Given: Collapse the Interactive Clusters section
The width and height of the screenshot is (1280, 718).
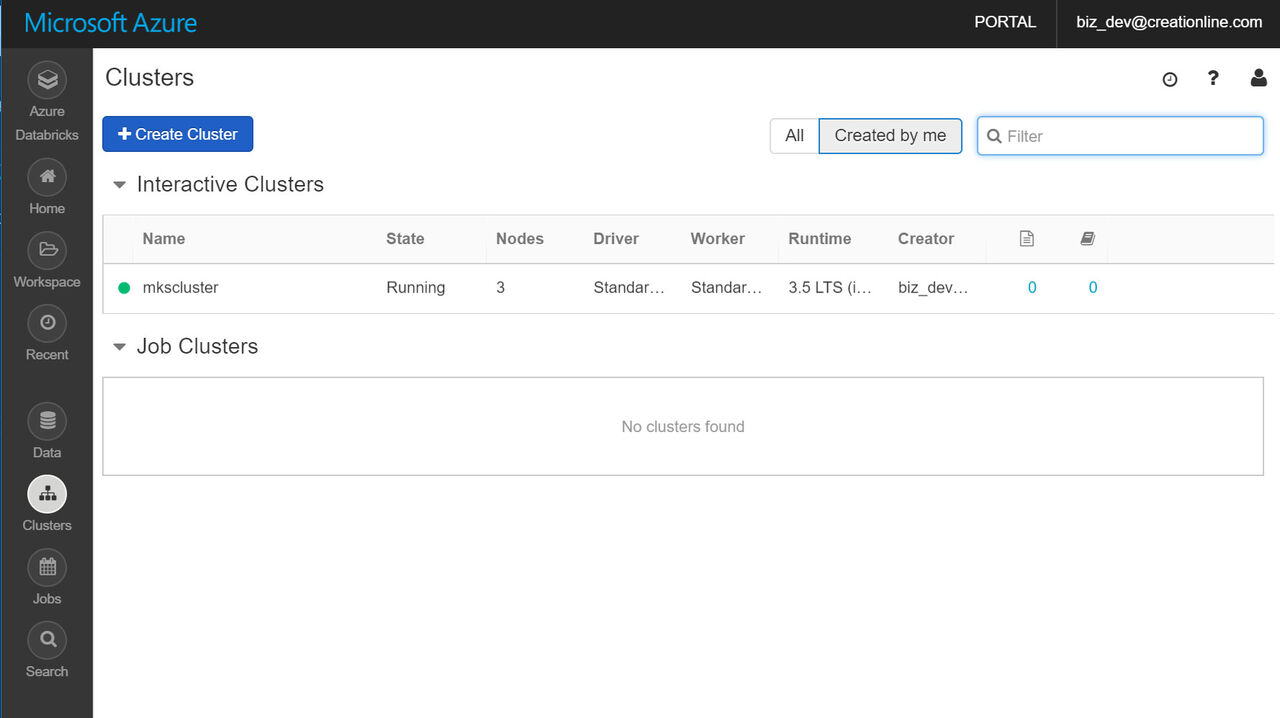Looking at the screenshot, I should (119, 185).
